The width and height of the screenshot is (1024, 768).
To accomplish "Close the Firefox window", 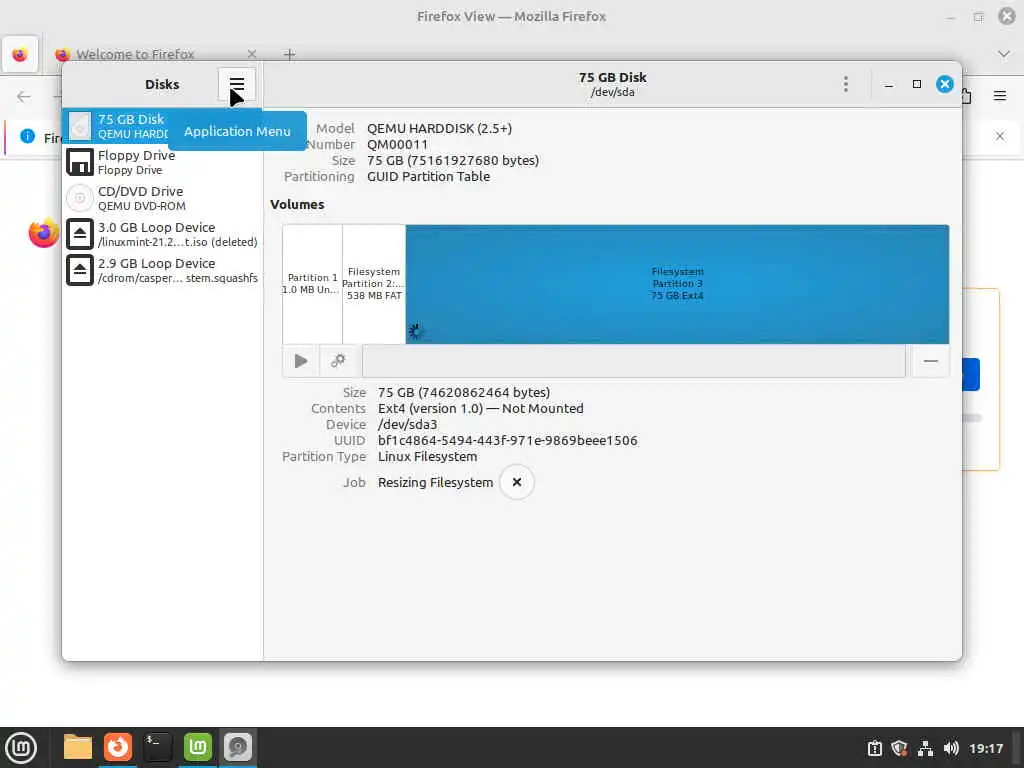I will pyautogui.click(x=1007, y=16).
